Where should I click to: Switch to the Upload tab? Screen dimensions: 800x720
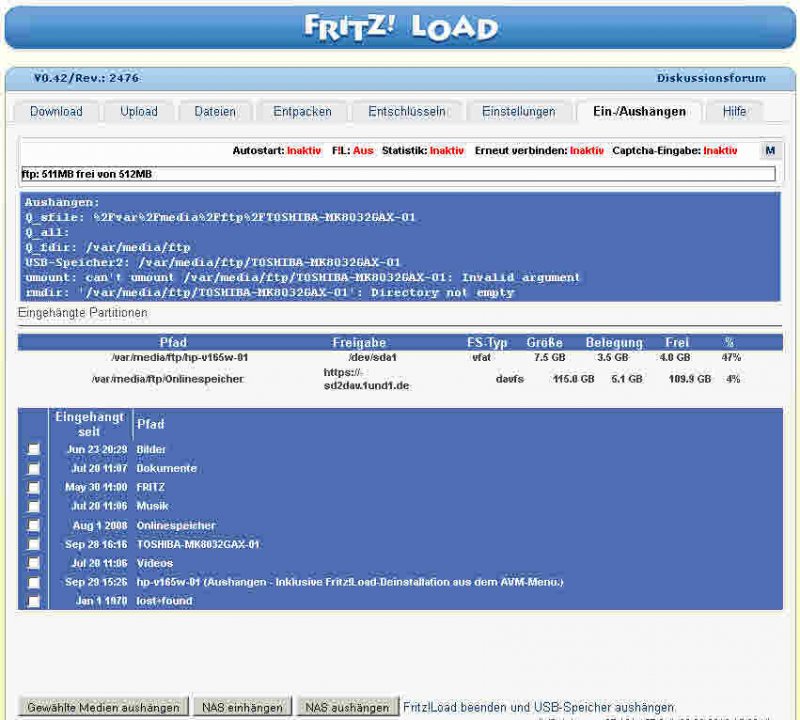click(x=139, y=111)
